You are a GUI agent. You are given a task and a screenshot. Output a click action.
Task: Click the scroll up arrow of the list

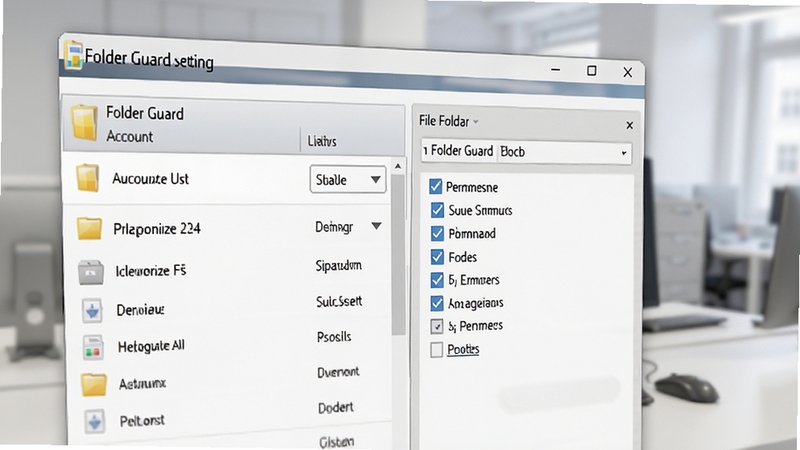point(398,166)
